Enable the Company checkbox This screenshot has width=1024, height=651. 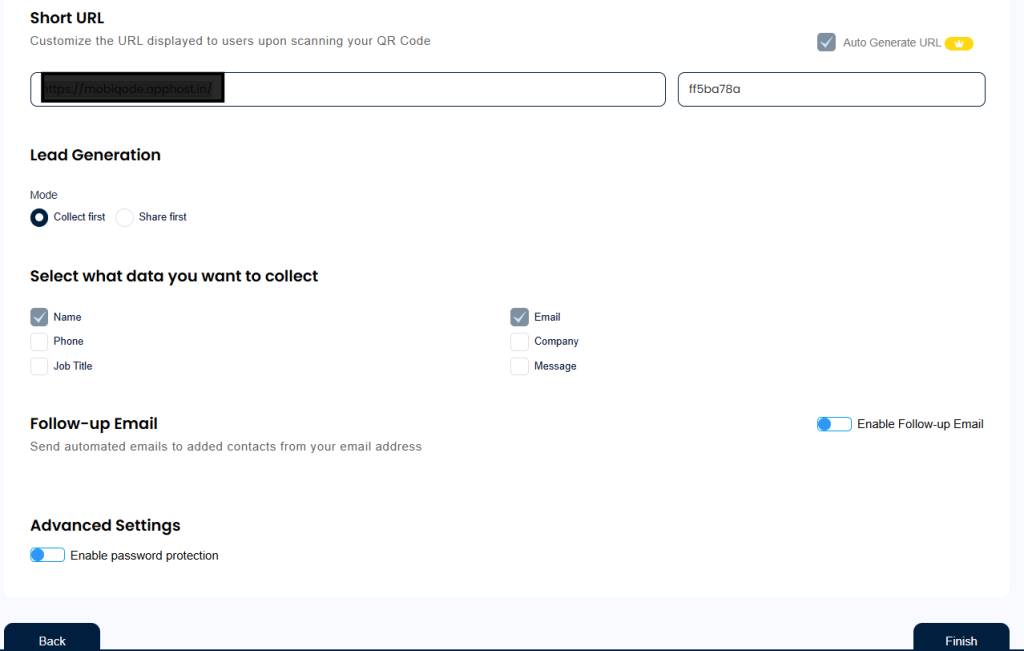pos(519,342)
